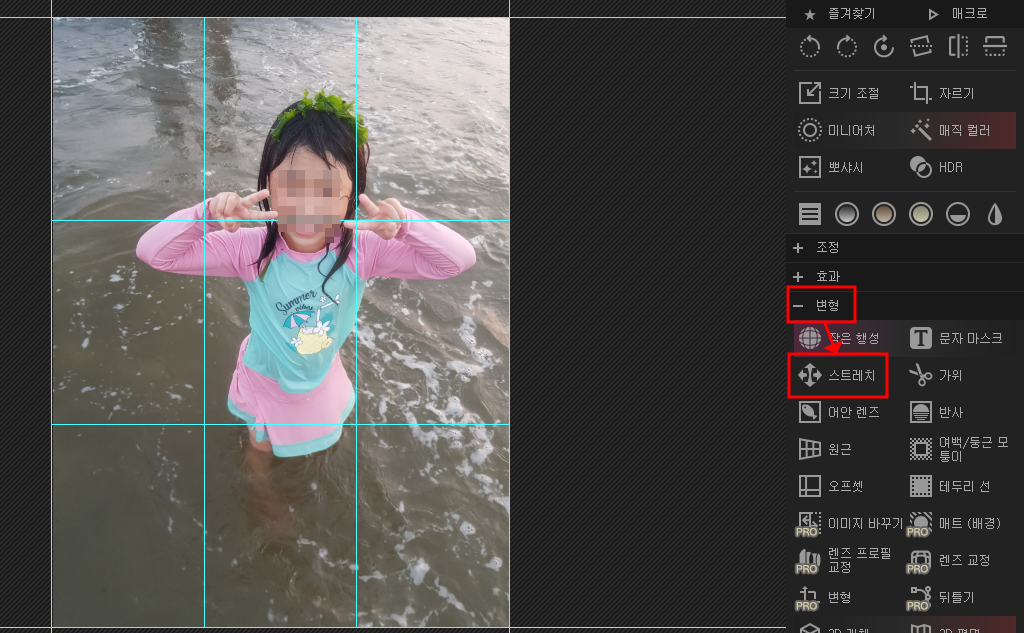Open the 작은 행성 tiny planet tool
Screen dimensions: 1024x633
(x=840, y=338)
